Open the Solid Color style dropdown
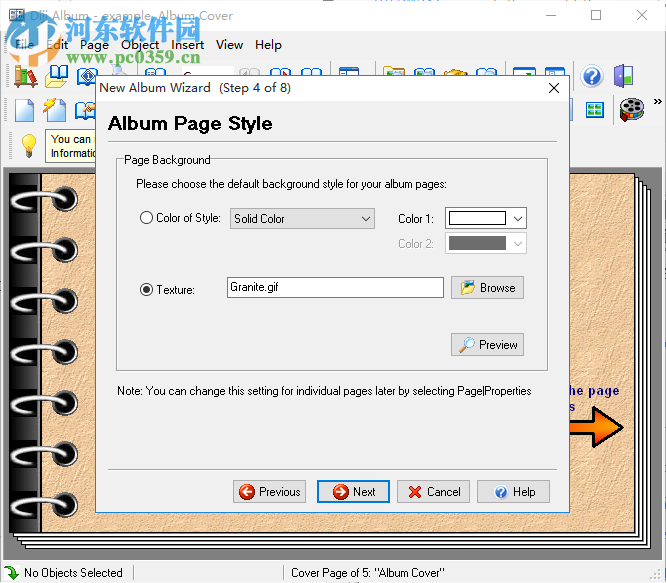Viewport: 666px width, 583px height. tap(302, 219)
